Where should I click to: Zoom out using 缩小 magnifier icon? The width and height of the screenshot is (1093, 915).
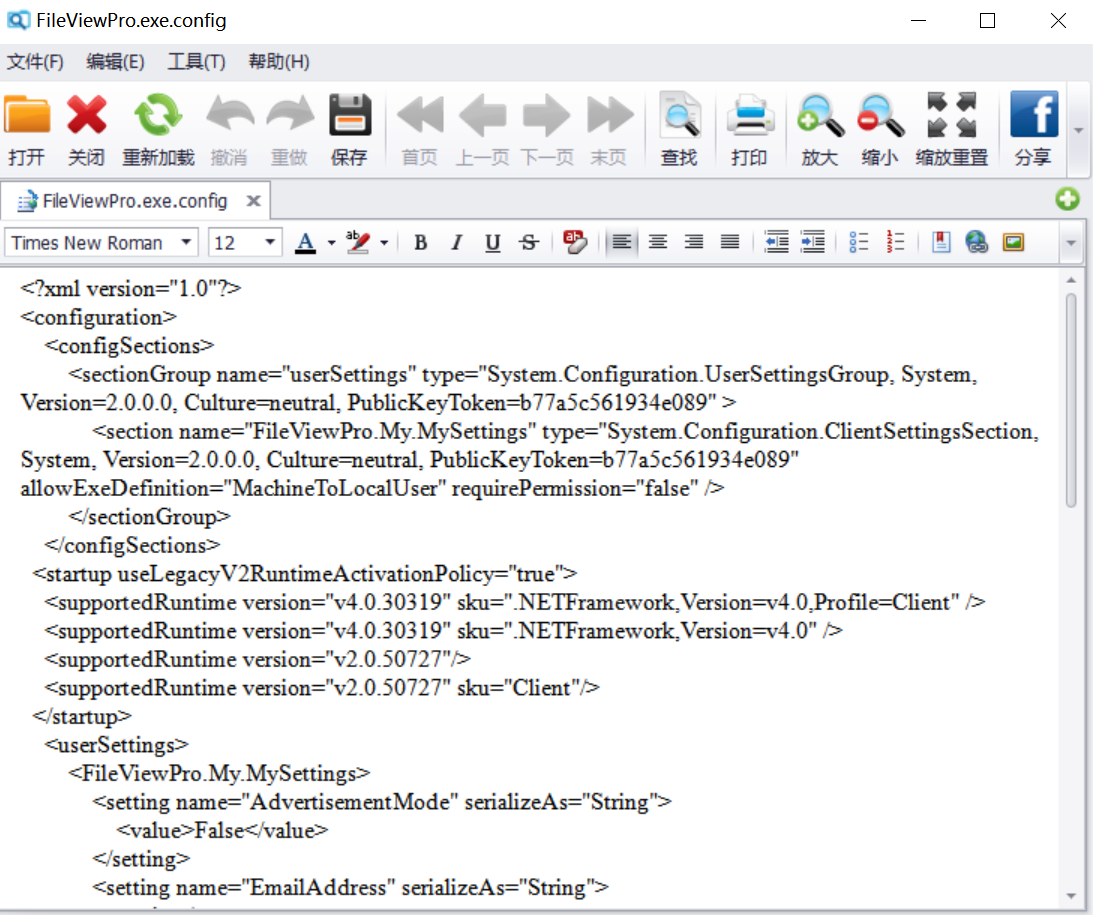click(880, 130)
